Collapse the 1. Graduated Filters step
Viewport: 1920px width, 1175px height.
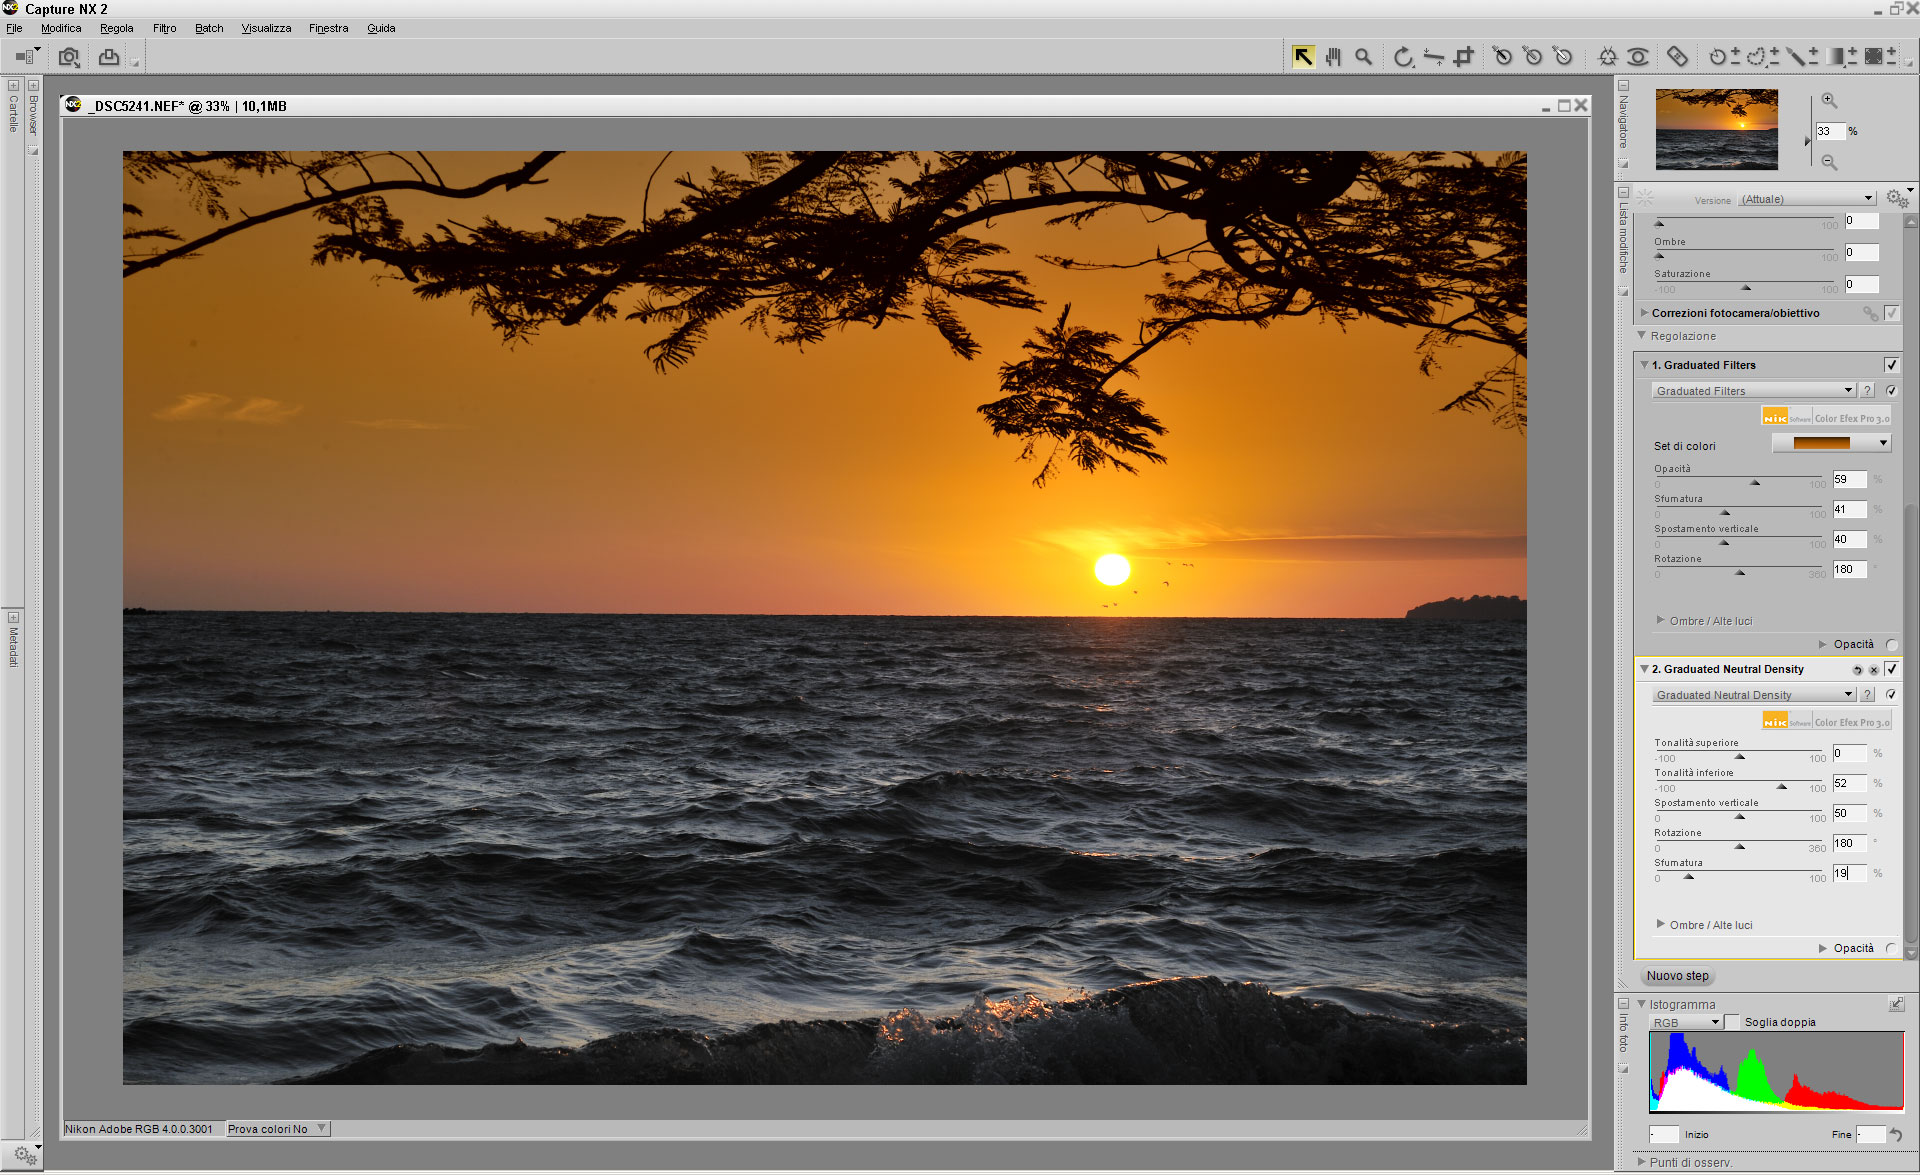(x=1644, y=365)
